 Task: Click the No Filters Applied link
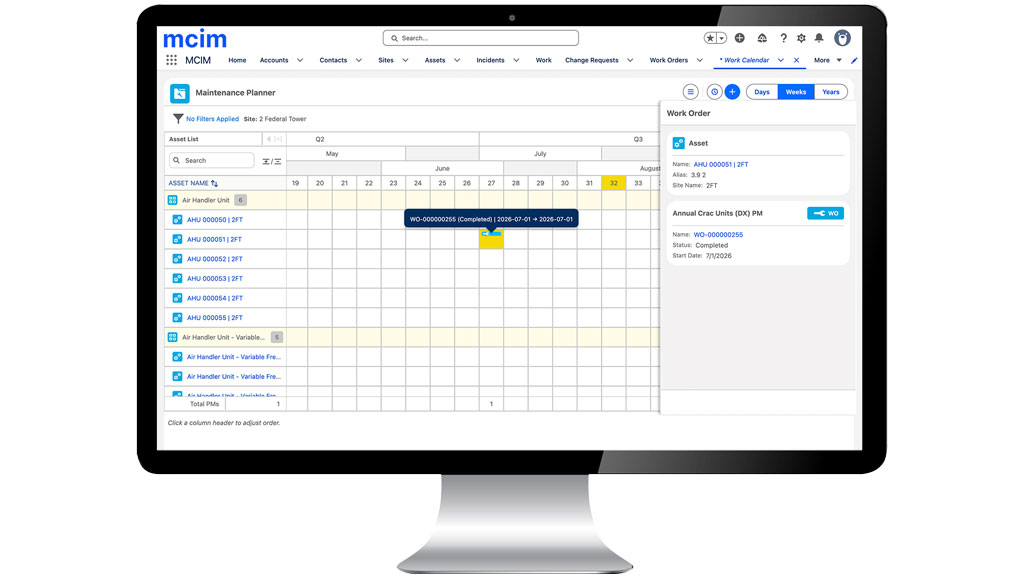coord(212,119)
